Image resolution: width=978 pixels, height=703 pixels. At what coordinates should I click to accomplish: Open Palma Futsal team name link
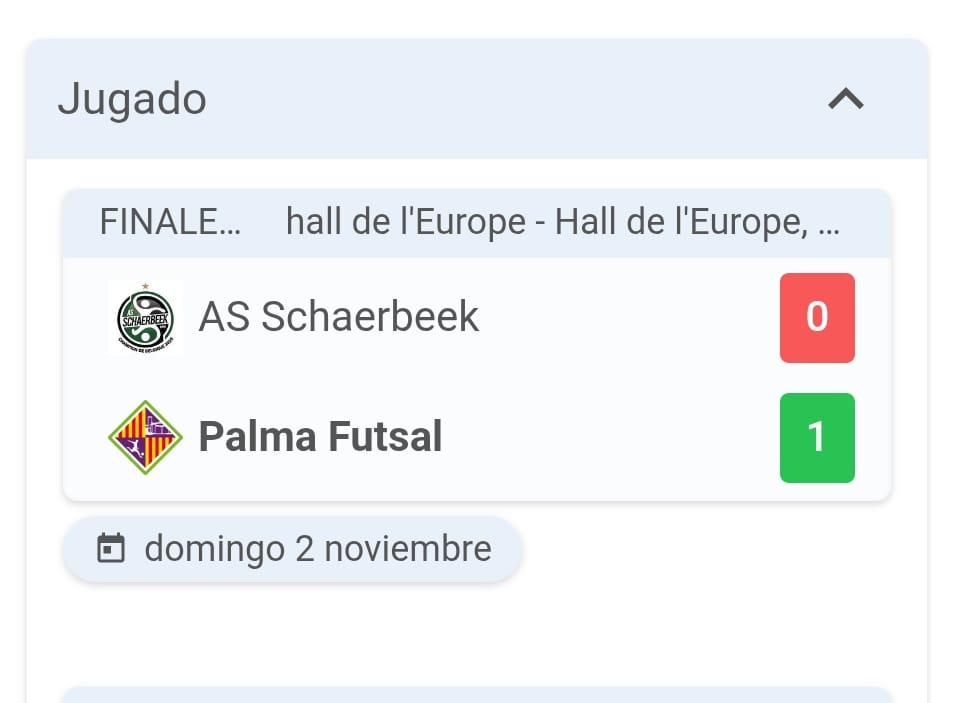pos(320,437)
